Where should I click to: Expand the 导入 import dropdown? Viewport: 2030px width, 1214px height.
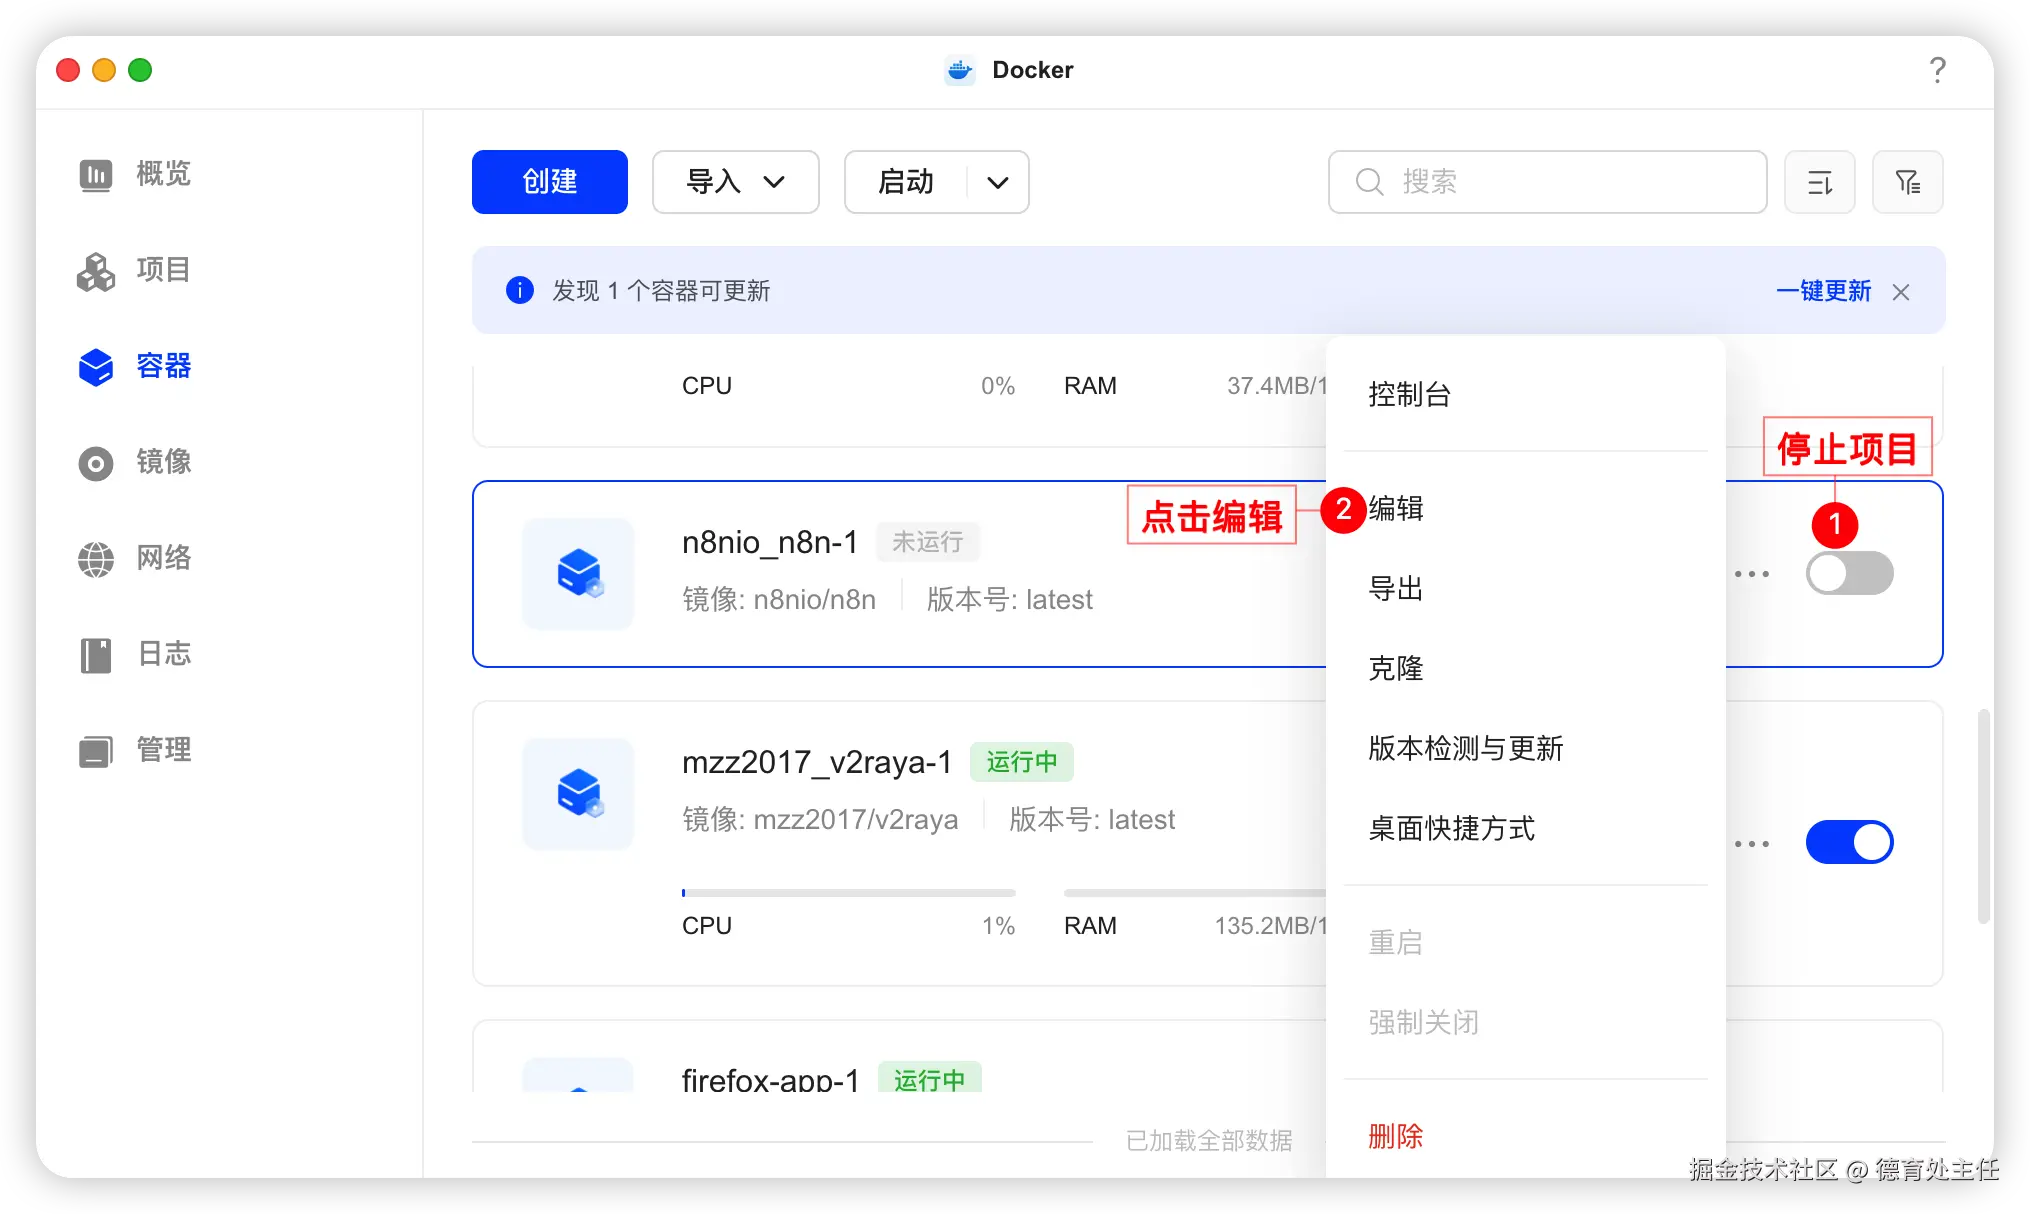coord(735,182)
